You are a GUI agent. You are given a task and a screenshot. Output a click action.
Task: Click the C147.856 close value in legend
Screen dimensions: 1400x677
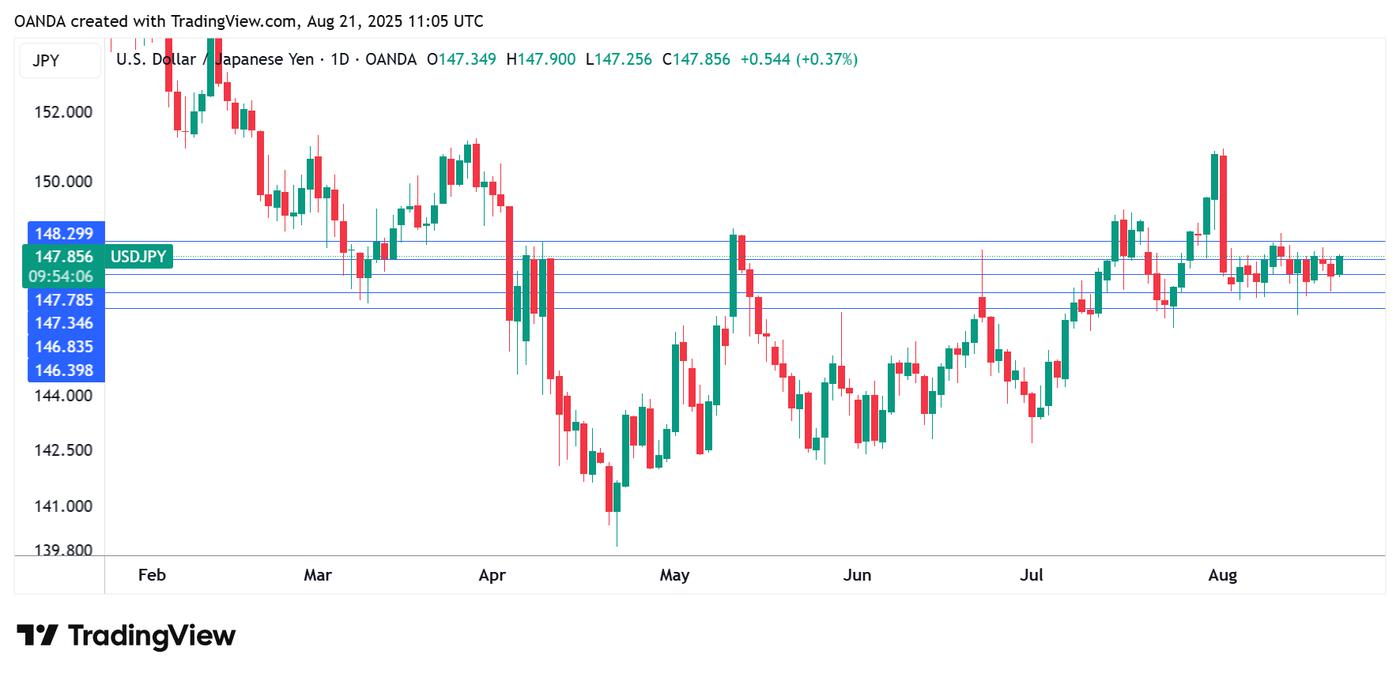click(697, 59)
